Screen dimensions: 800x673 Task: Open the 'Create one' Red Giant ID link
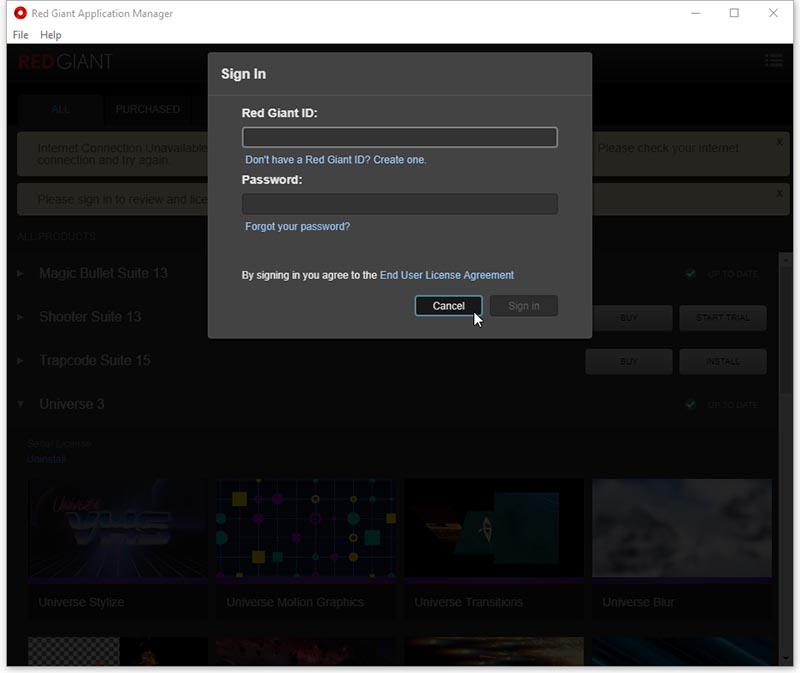pyautogui.click(x=399, y=160)
